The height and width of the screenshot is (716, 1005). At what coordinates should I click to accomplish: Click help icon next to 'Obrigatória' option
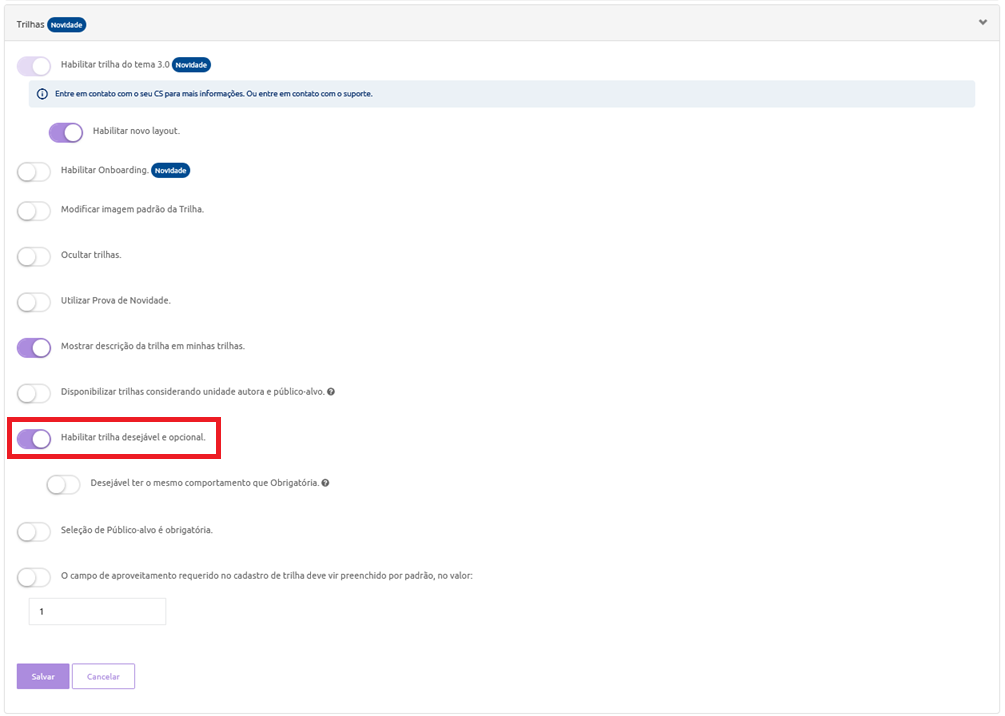325,483
